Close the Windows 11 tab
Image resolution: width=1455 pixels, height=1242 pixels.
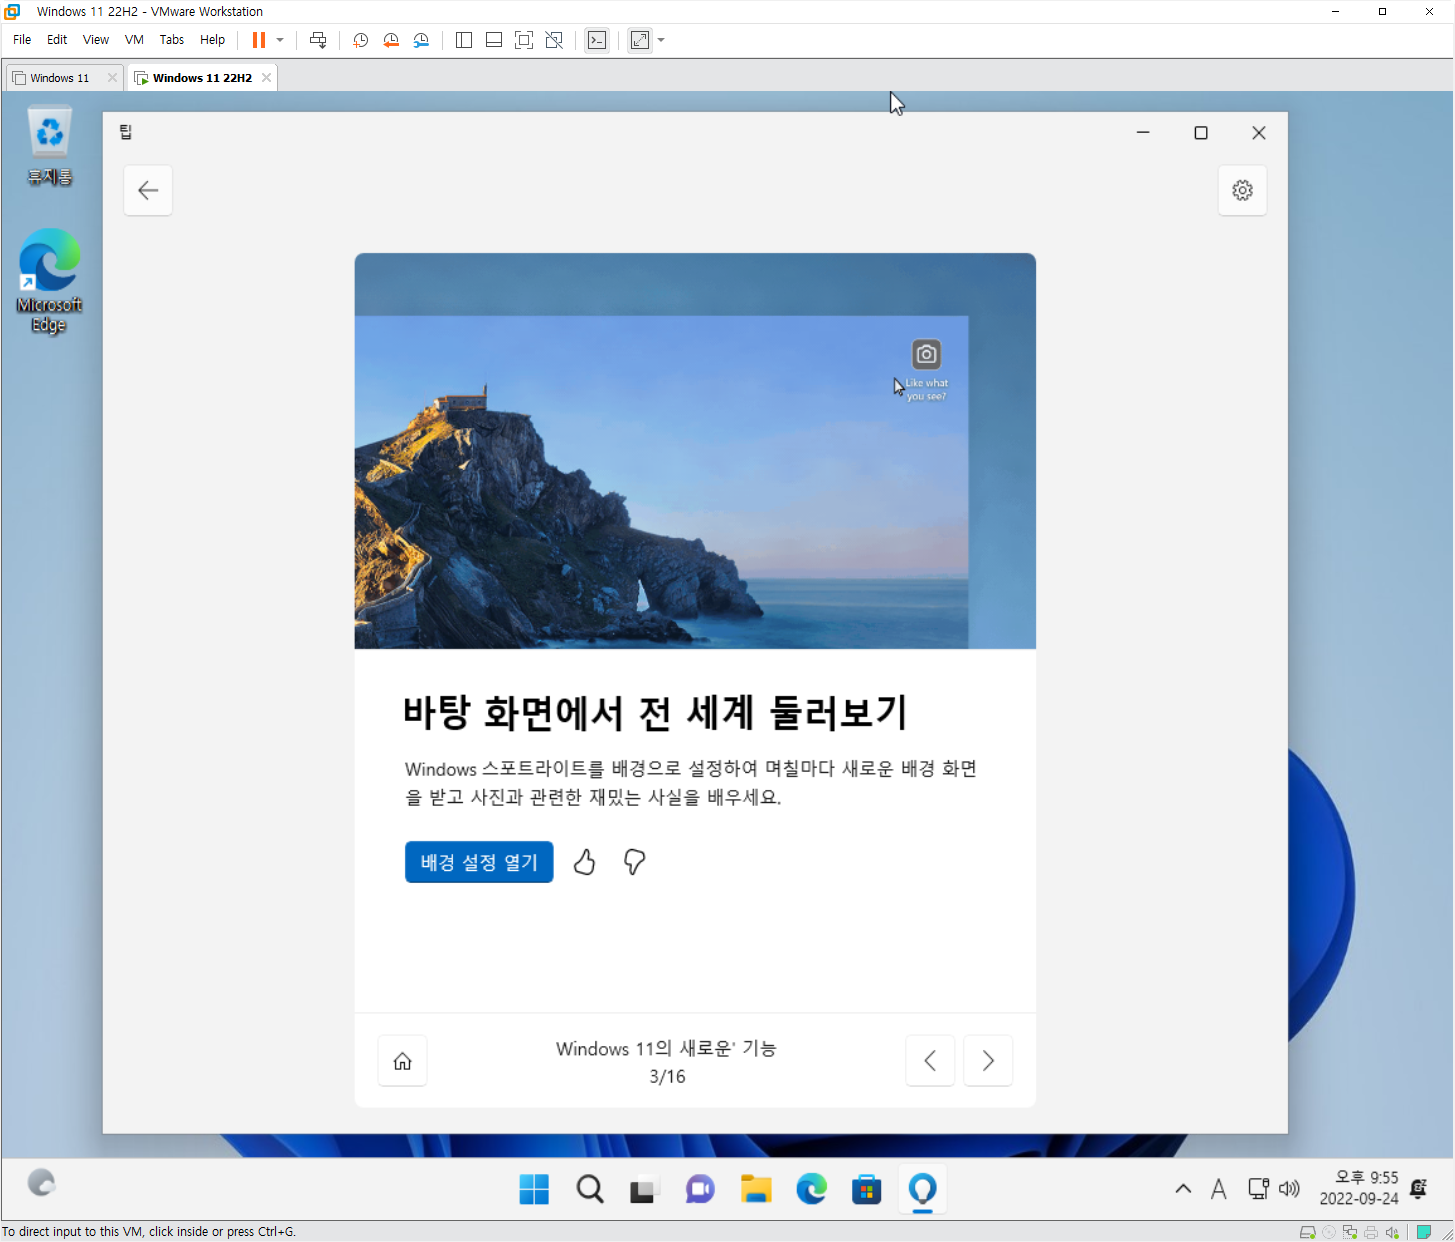[x=112, y=78]
